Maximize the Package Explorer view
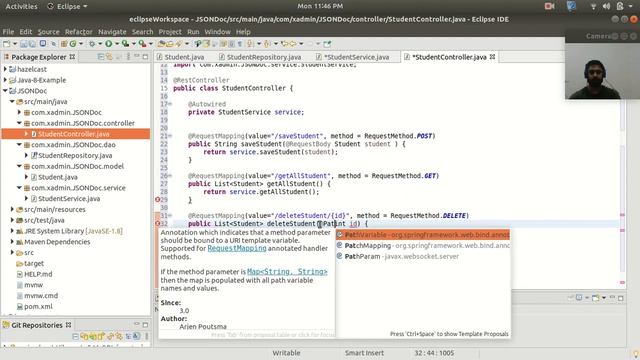Viewport: 640px width, 360px height. (x=145, y=57)
